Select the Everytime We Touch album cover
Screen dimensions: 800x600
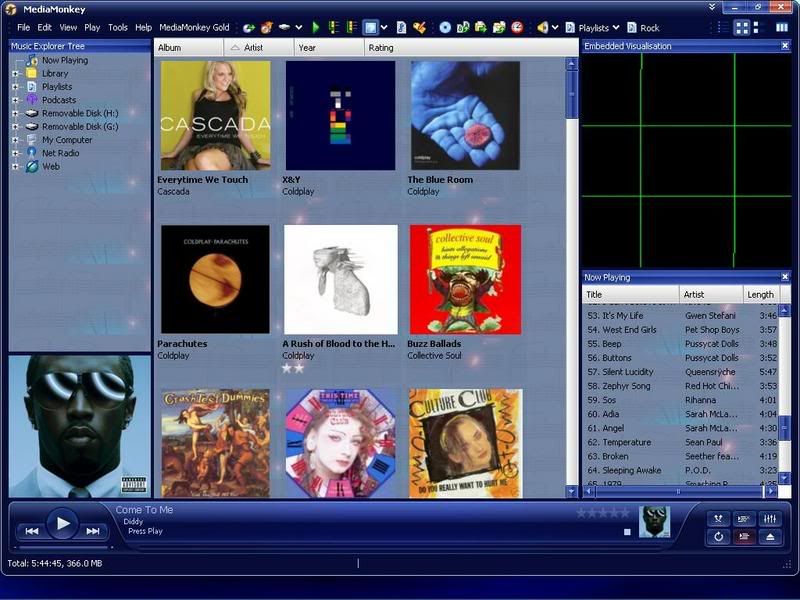pyautogui.click(x=215, y=115)
